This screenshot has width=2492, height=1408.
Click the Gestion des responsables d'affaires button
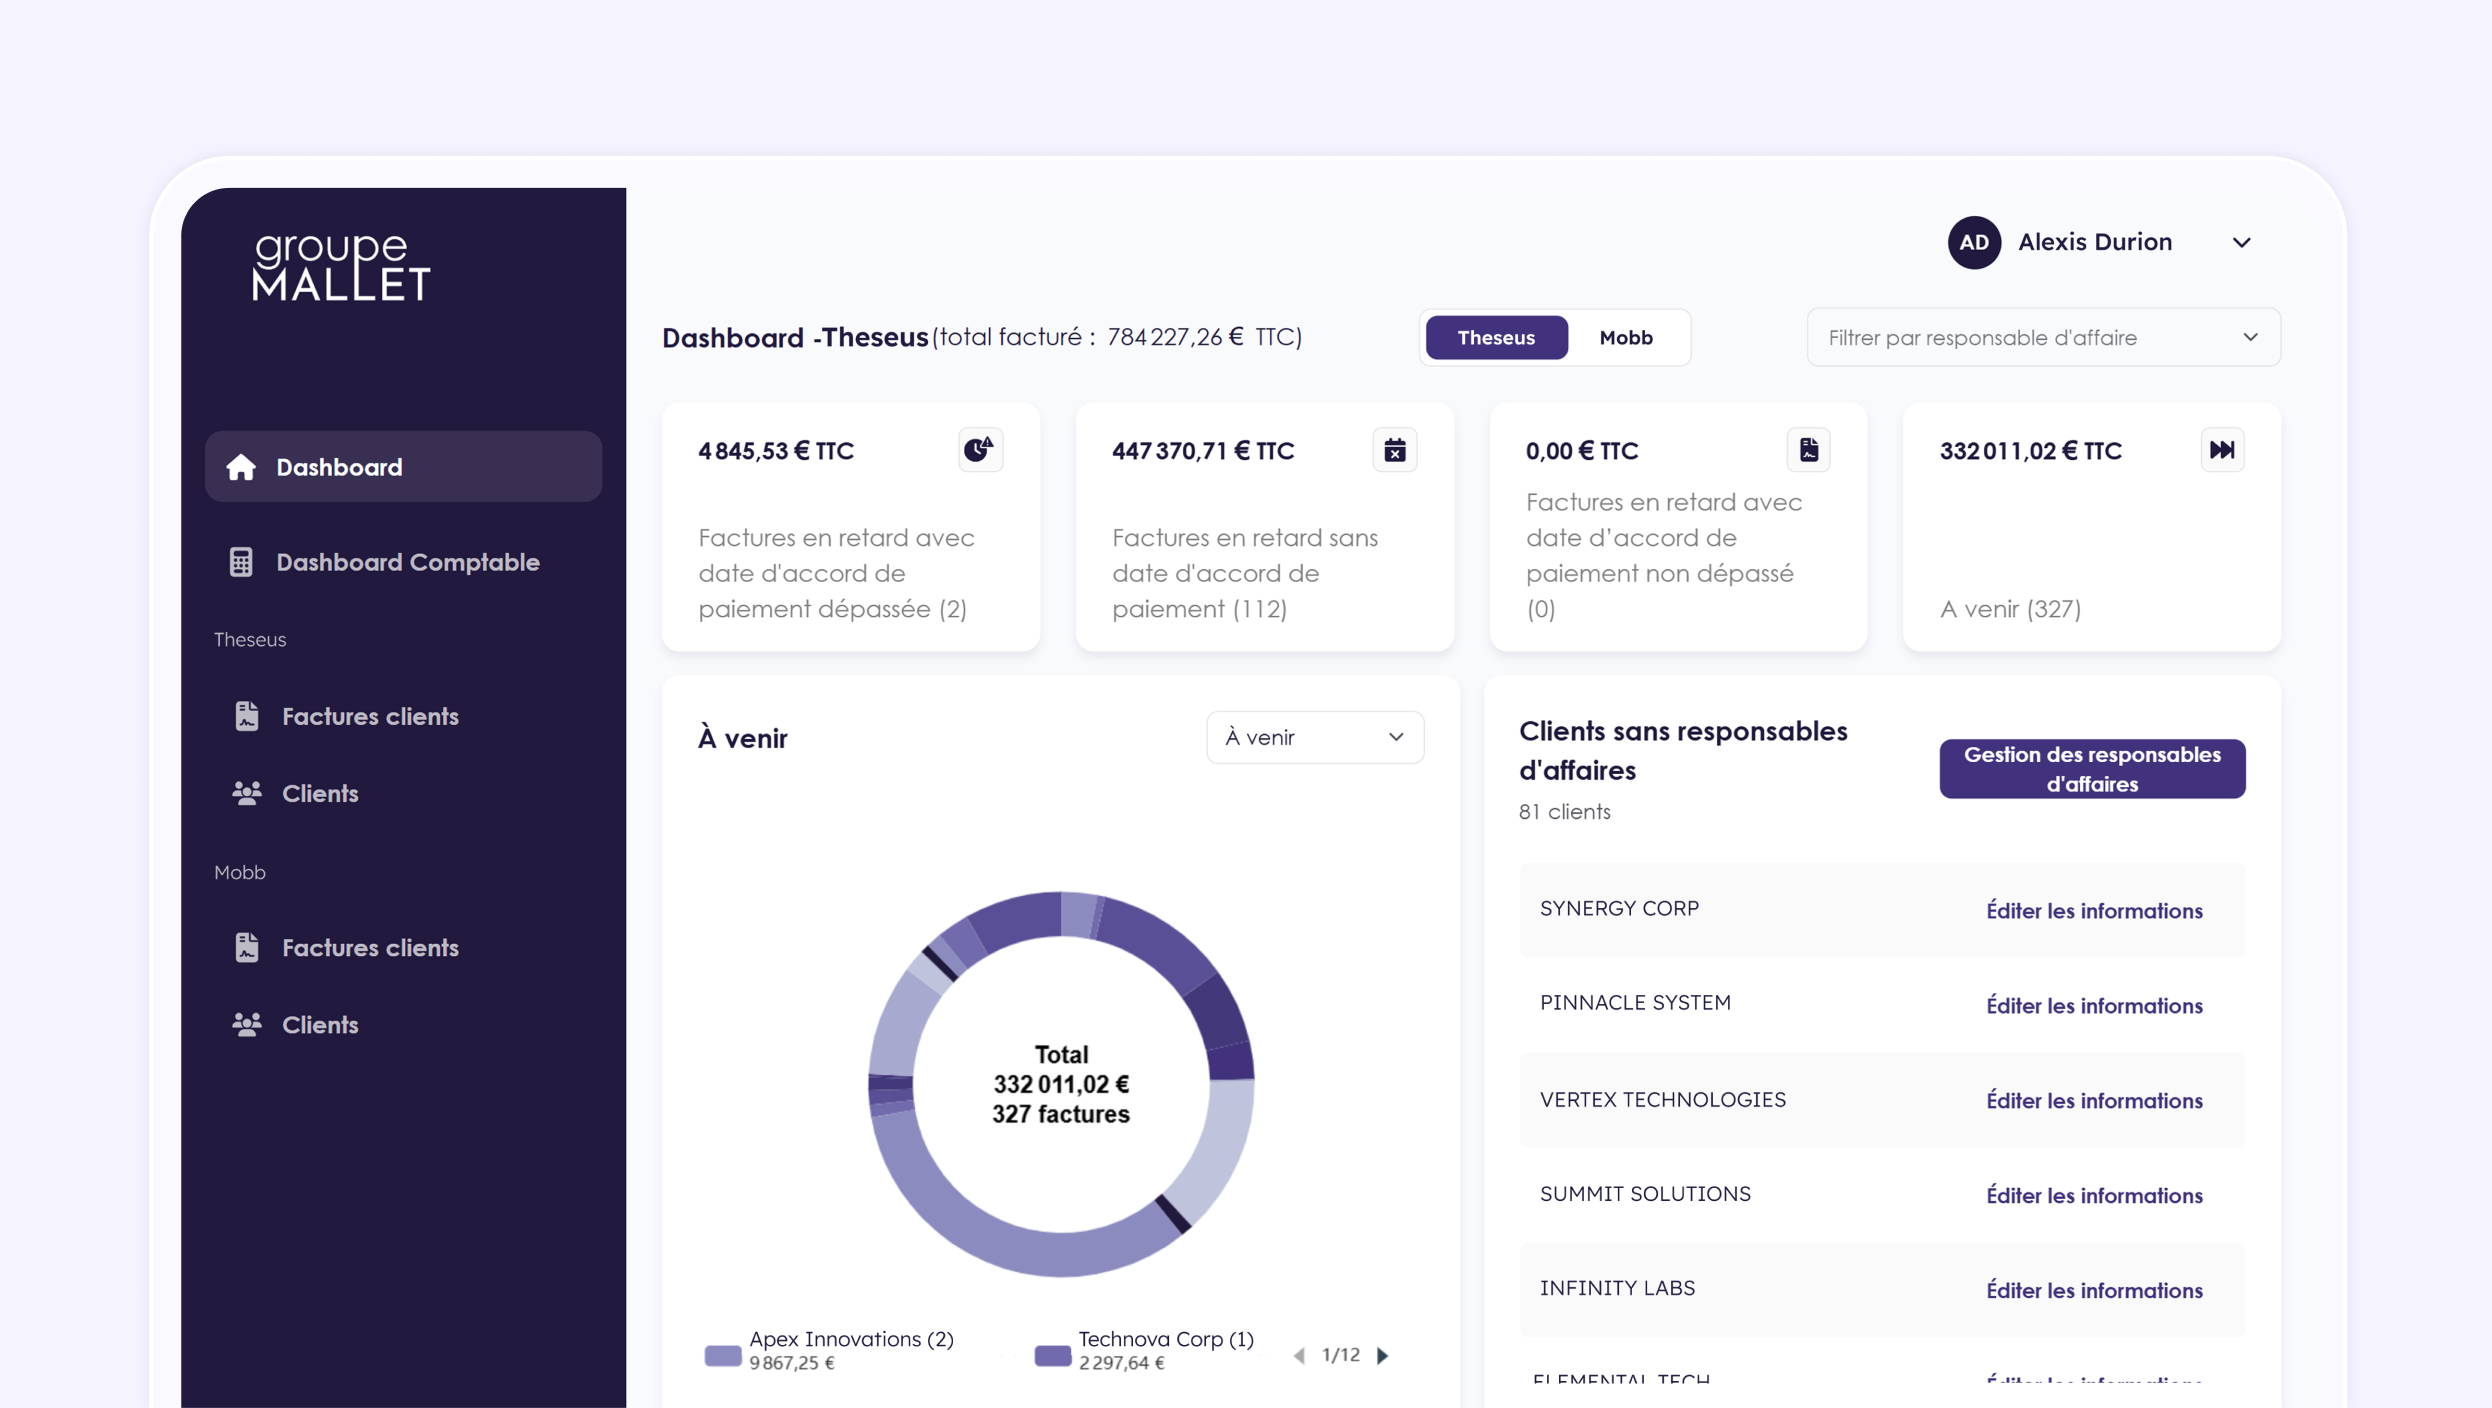pyautogui.click(x=2091, y=769)
